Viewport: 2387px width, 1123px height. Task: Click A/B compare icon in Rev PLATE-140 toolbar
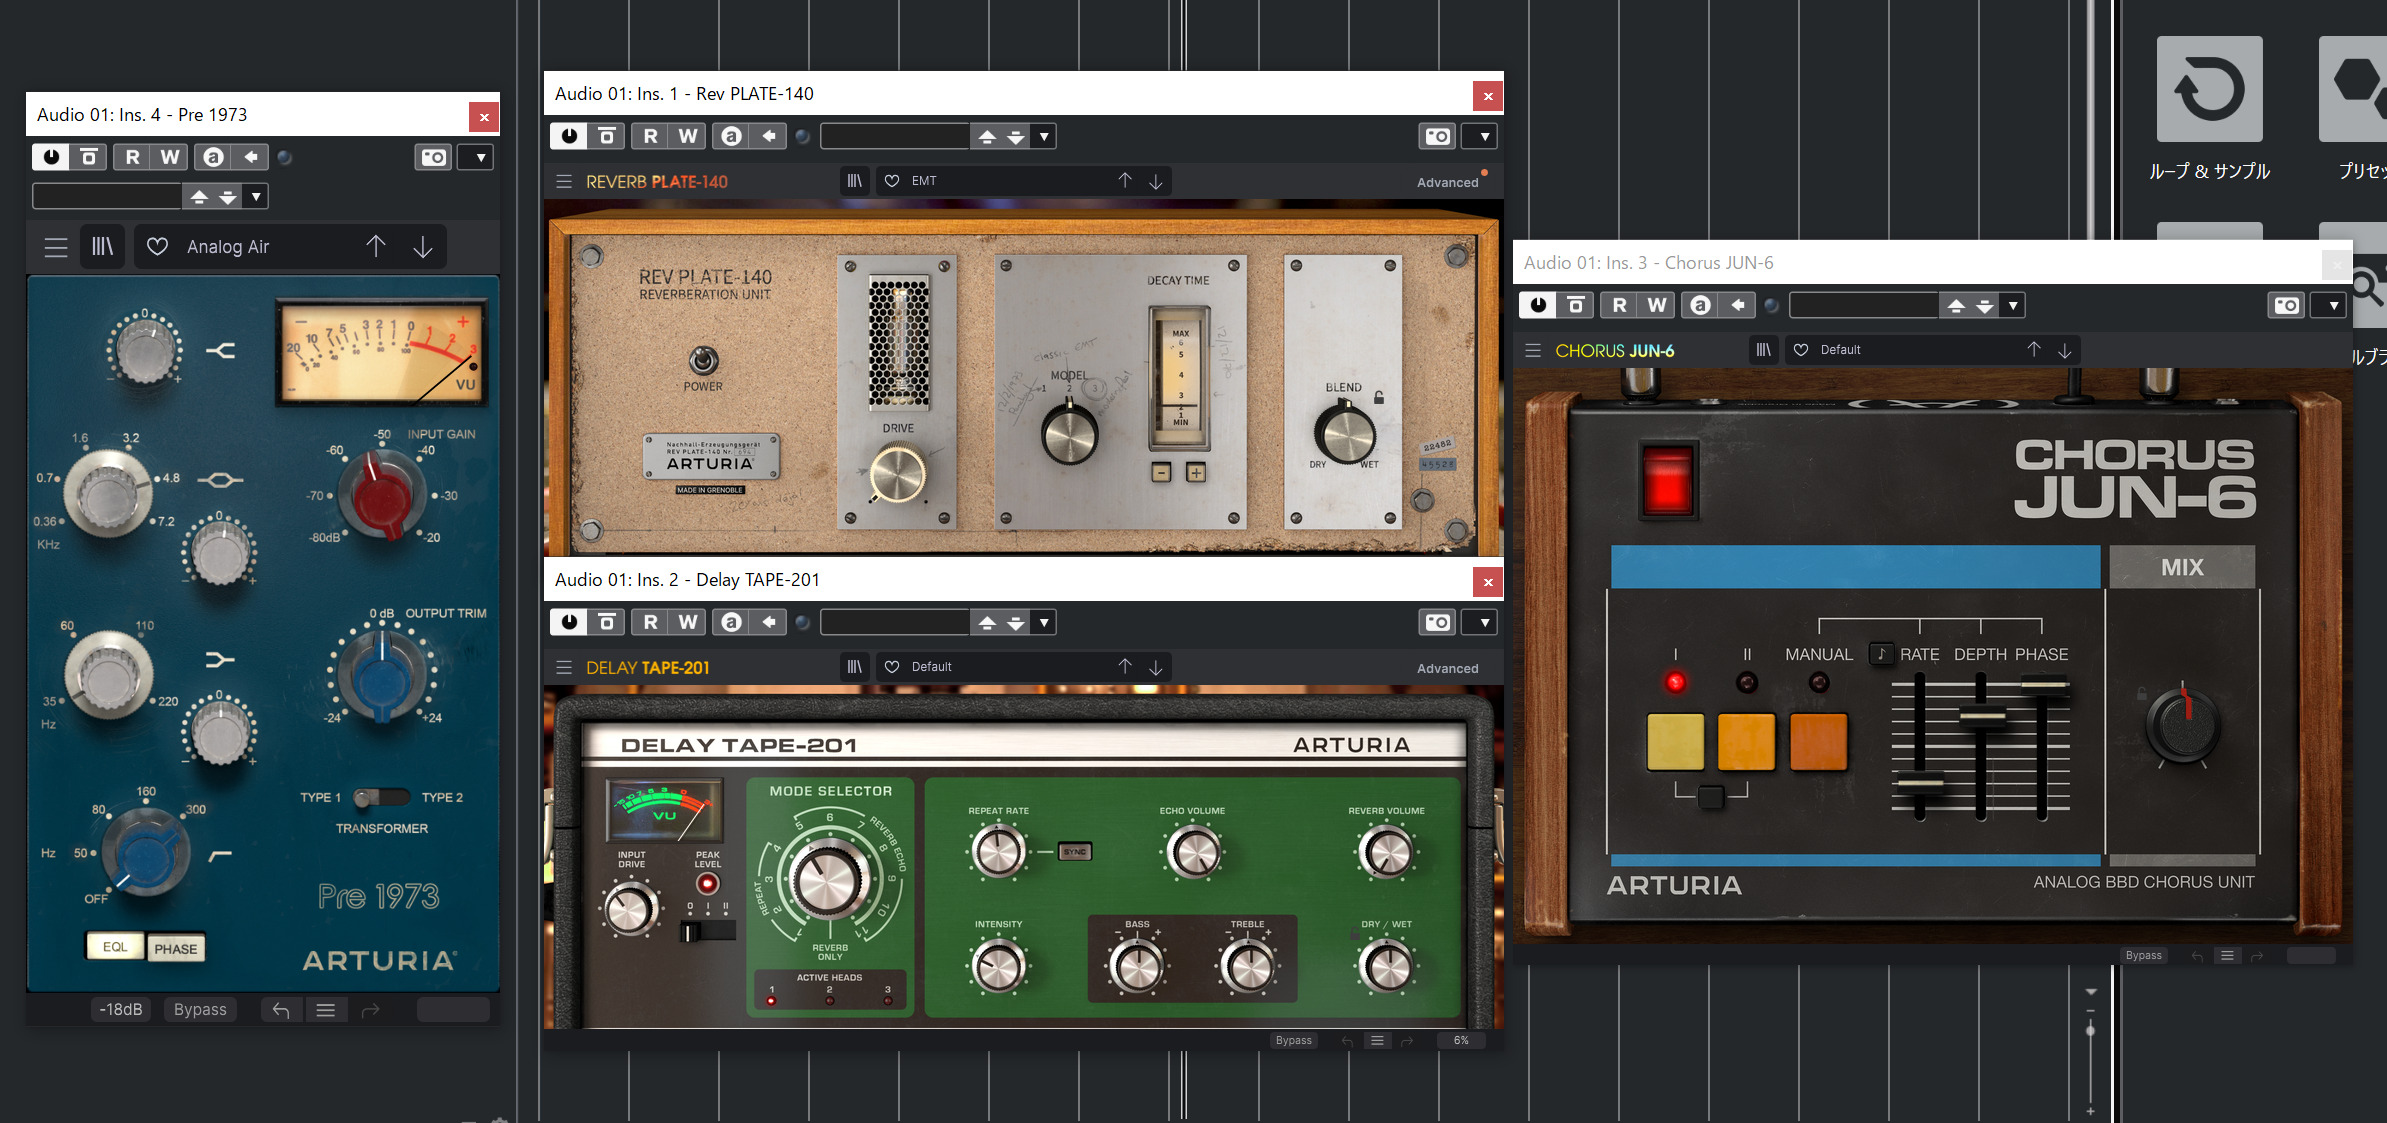732,136
